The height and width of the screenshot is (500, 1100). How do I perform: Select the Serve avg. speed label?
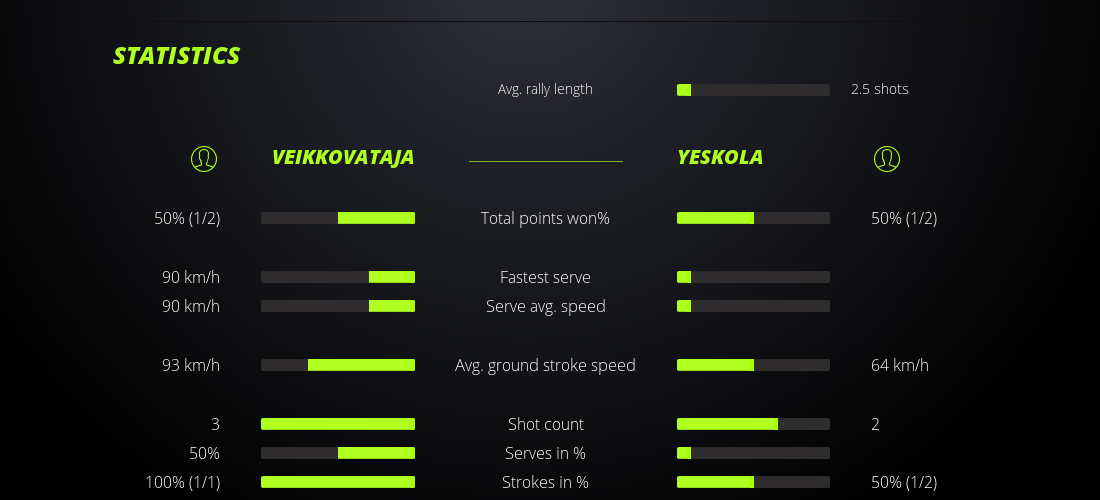tap(545, 306)
